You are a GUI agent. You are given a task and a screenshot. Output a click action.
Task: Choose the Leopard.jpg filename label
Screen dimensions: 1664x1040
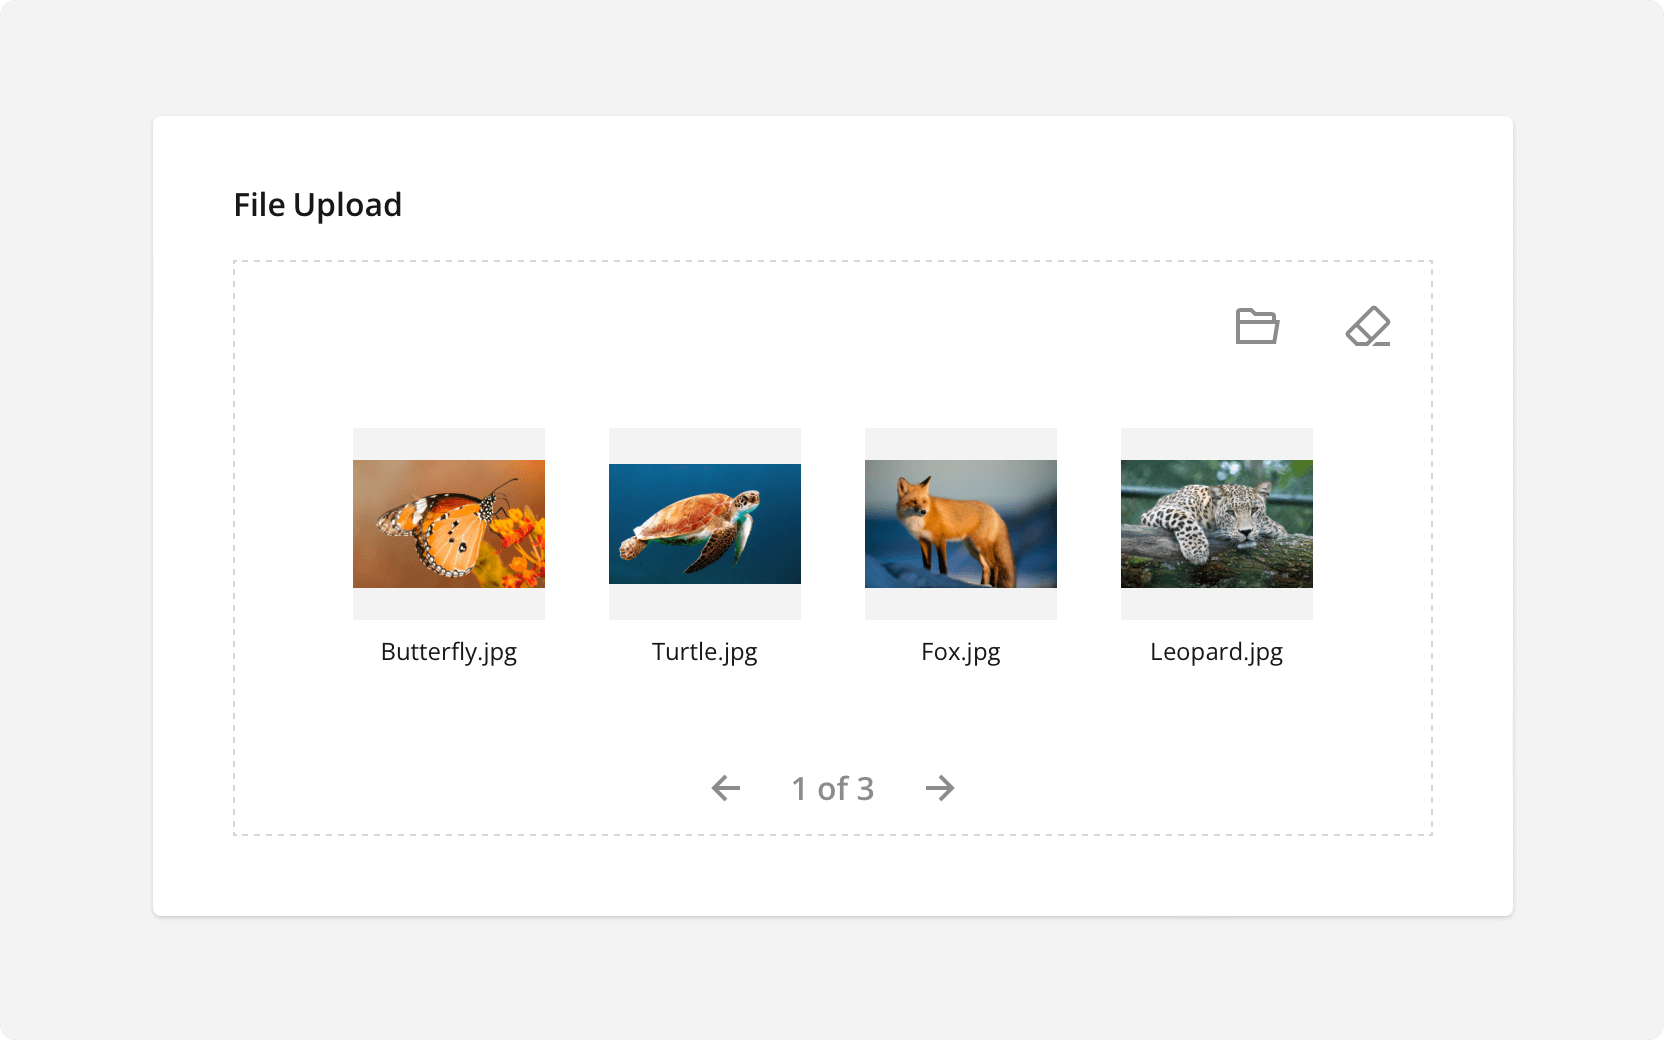1216,652
